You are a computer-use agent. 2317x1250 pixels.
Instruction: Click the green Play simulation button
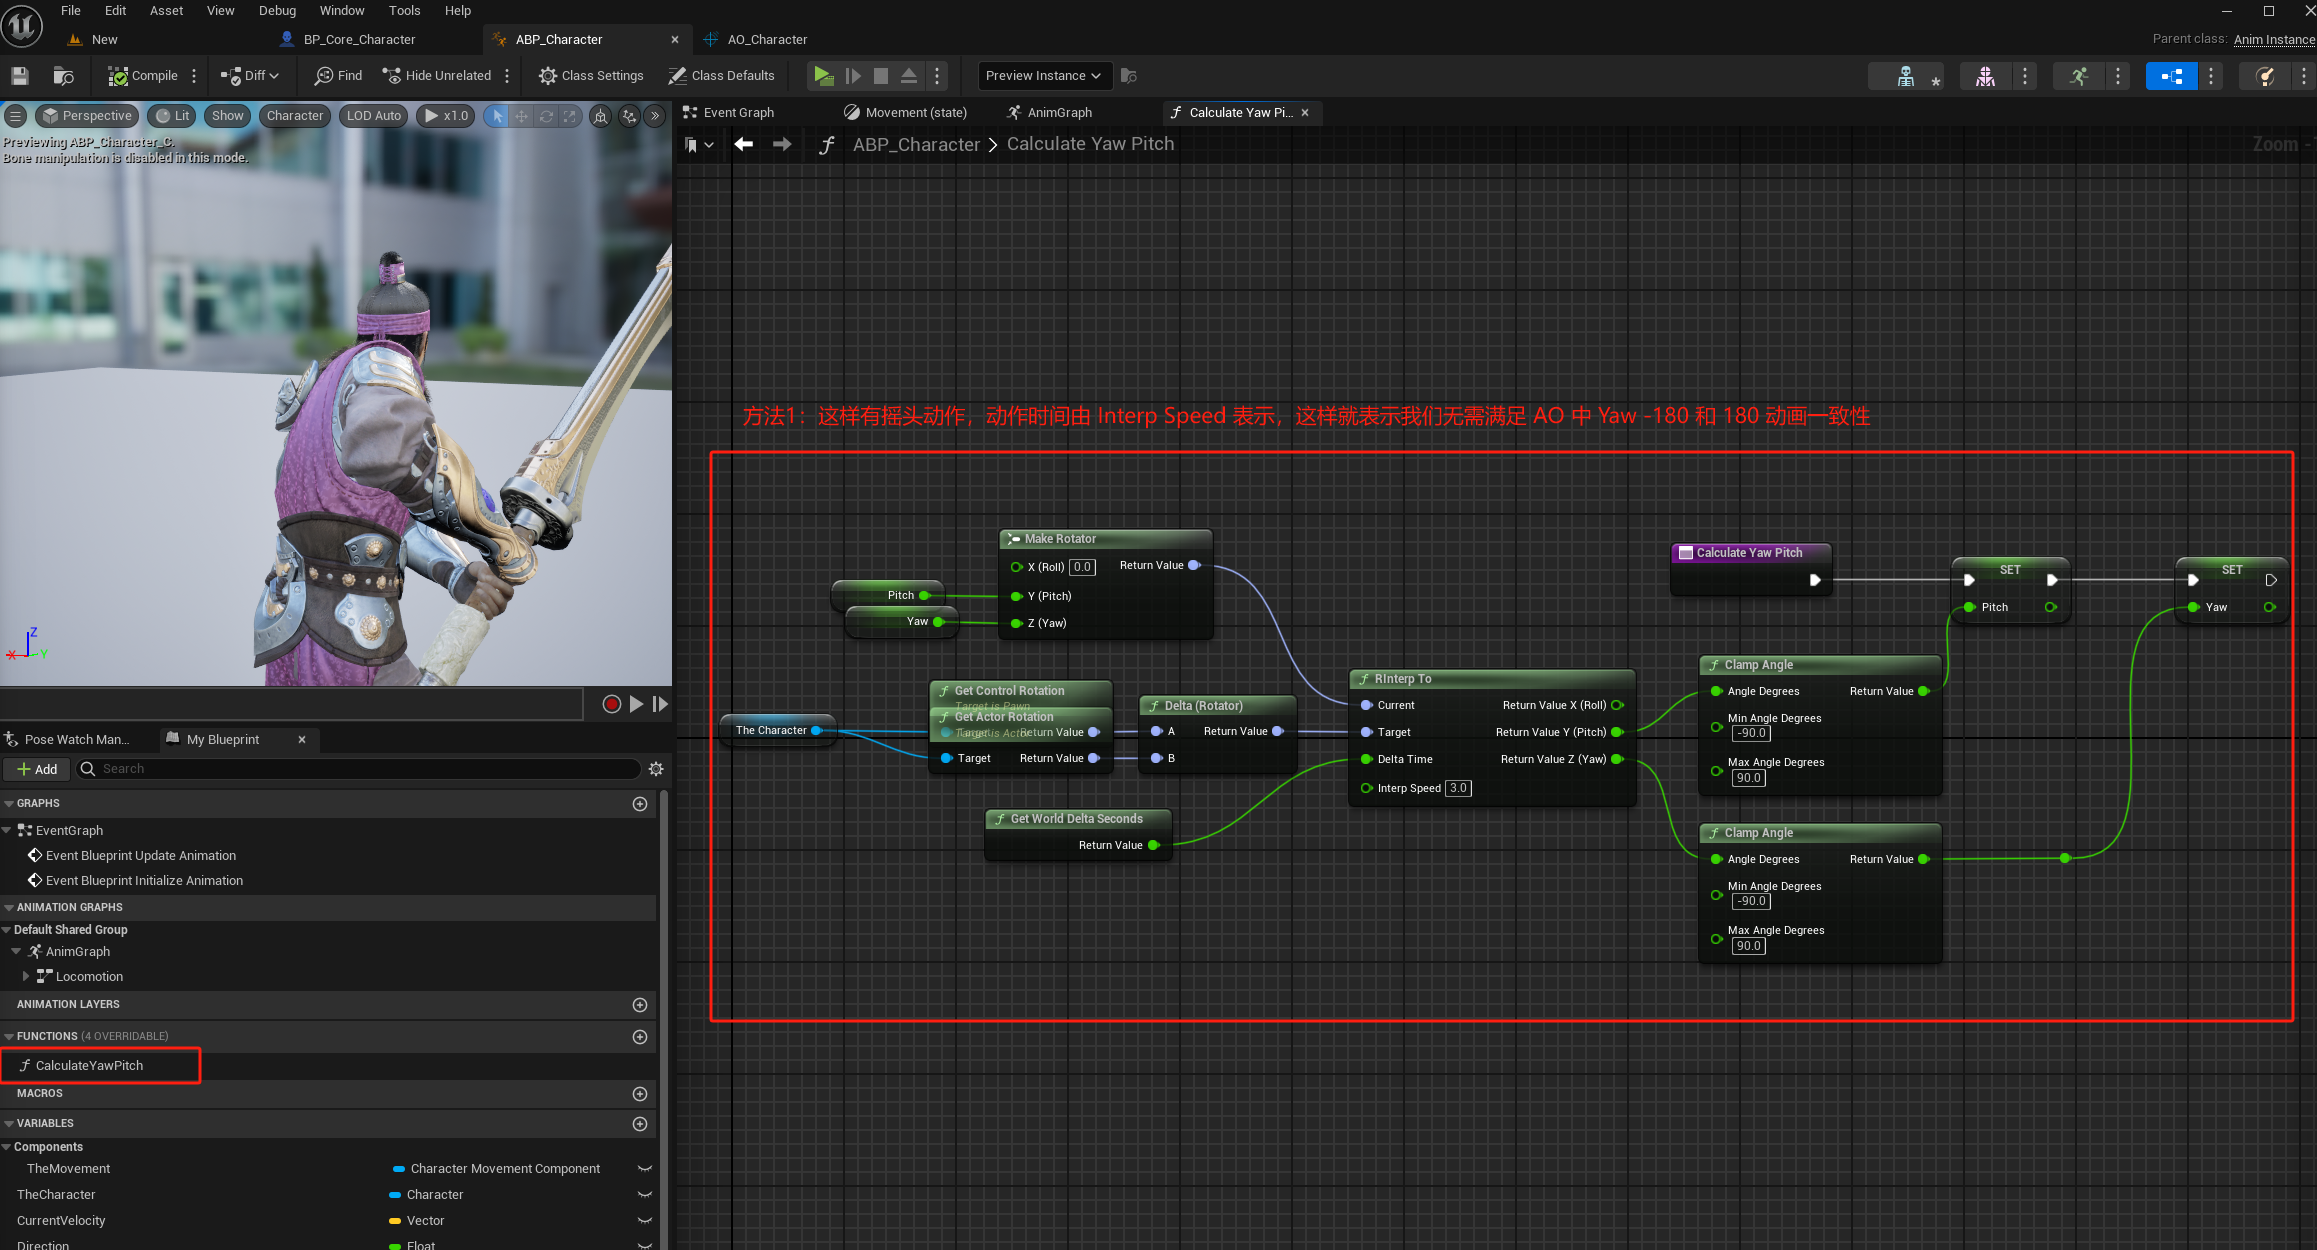823,76
